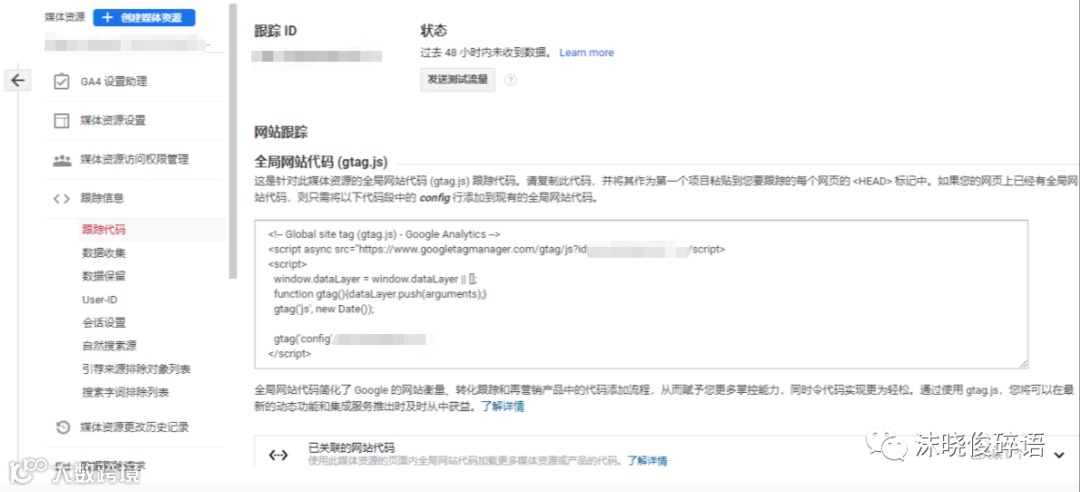Click the 网站跟踪 heading

tap(281, 132)
